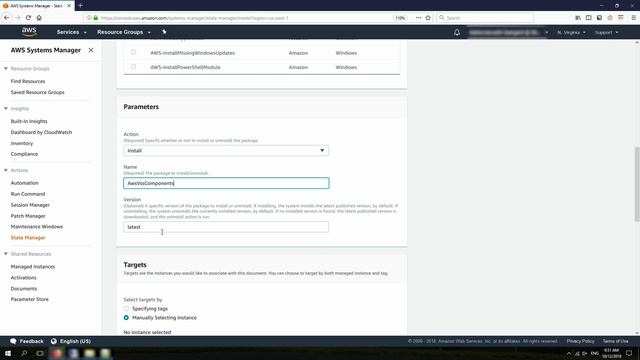Open the Firefox library icon
Viewport: 640px width, 360px height.
(578, 18)
